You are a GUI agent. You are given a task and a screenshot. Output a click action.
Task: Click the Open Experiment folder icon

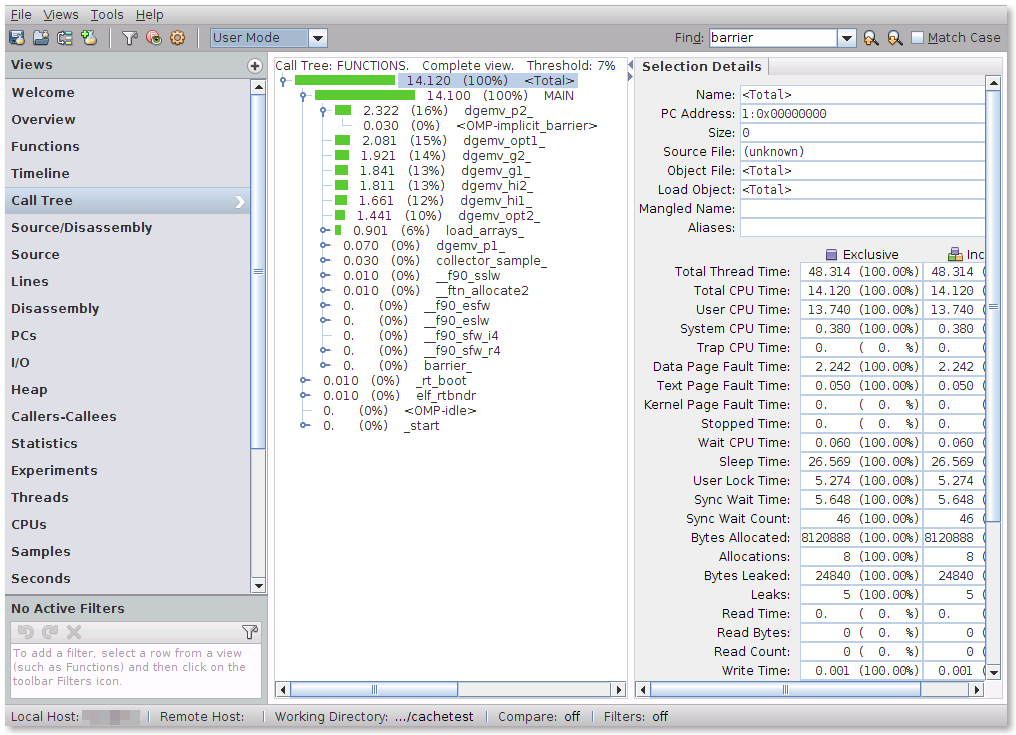tap(41, 38)
